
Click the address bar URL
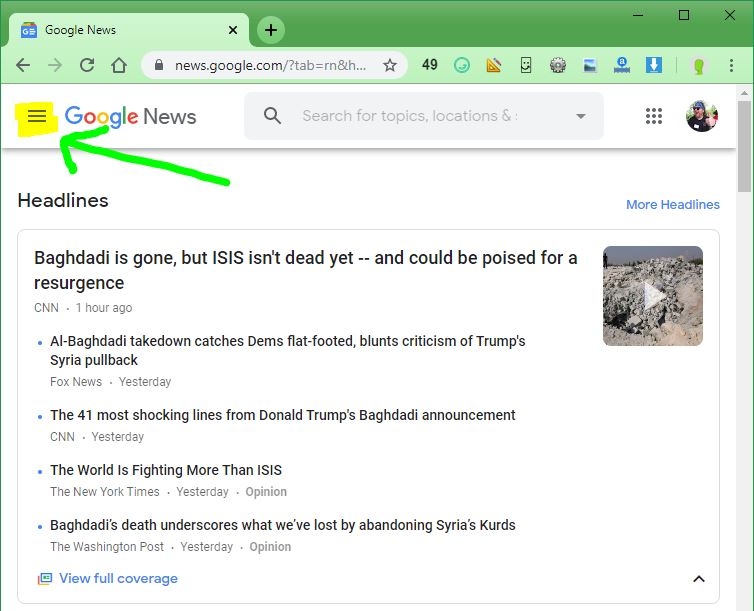click(x=270, y=65)
